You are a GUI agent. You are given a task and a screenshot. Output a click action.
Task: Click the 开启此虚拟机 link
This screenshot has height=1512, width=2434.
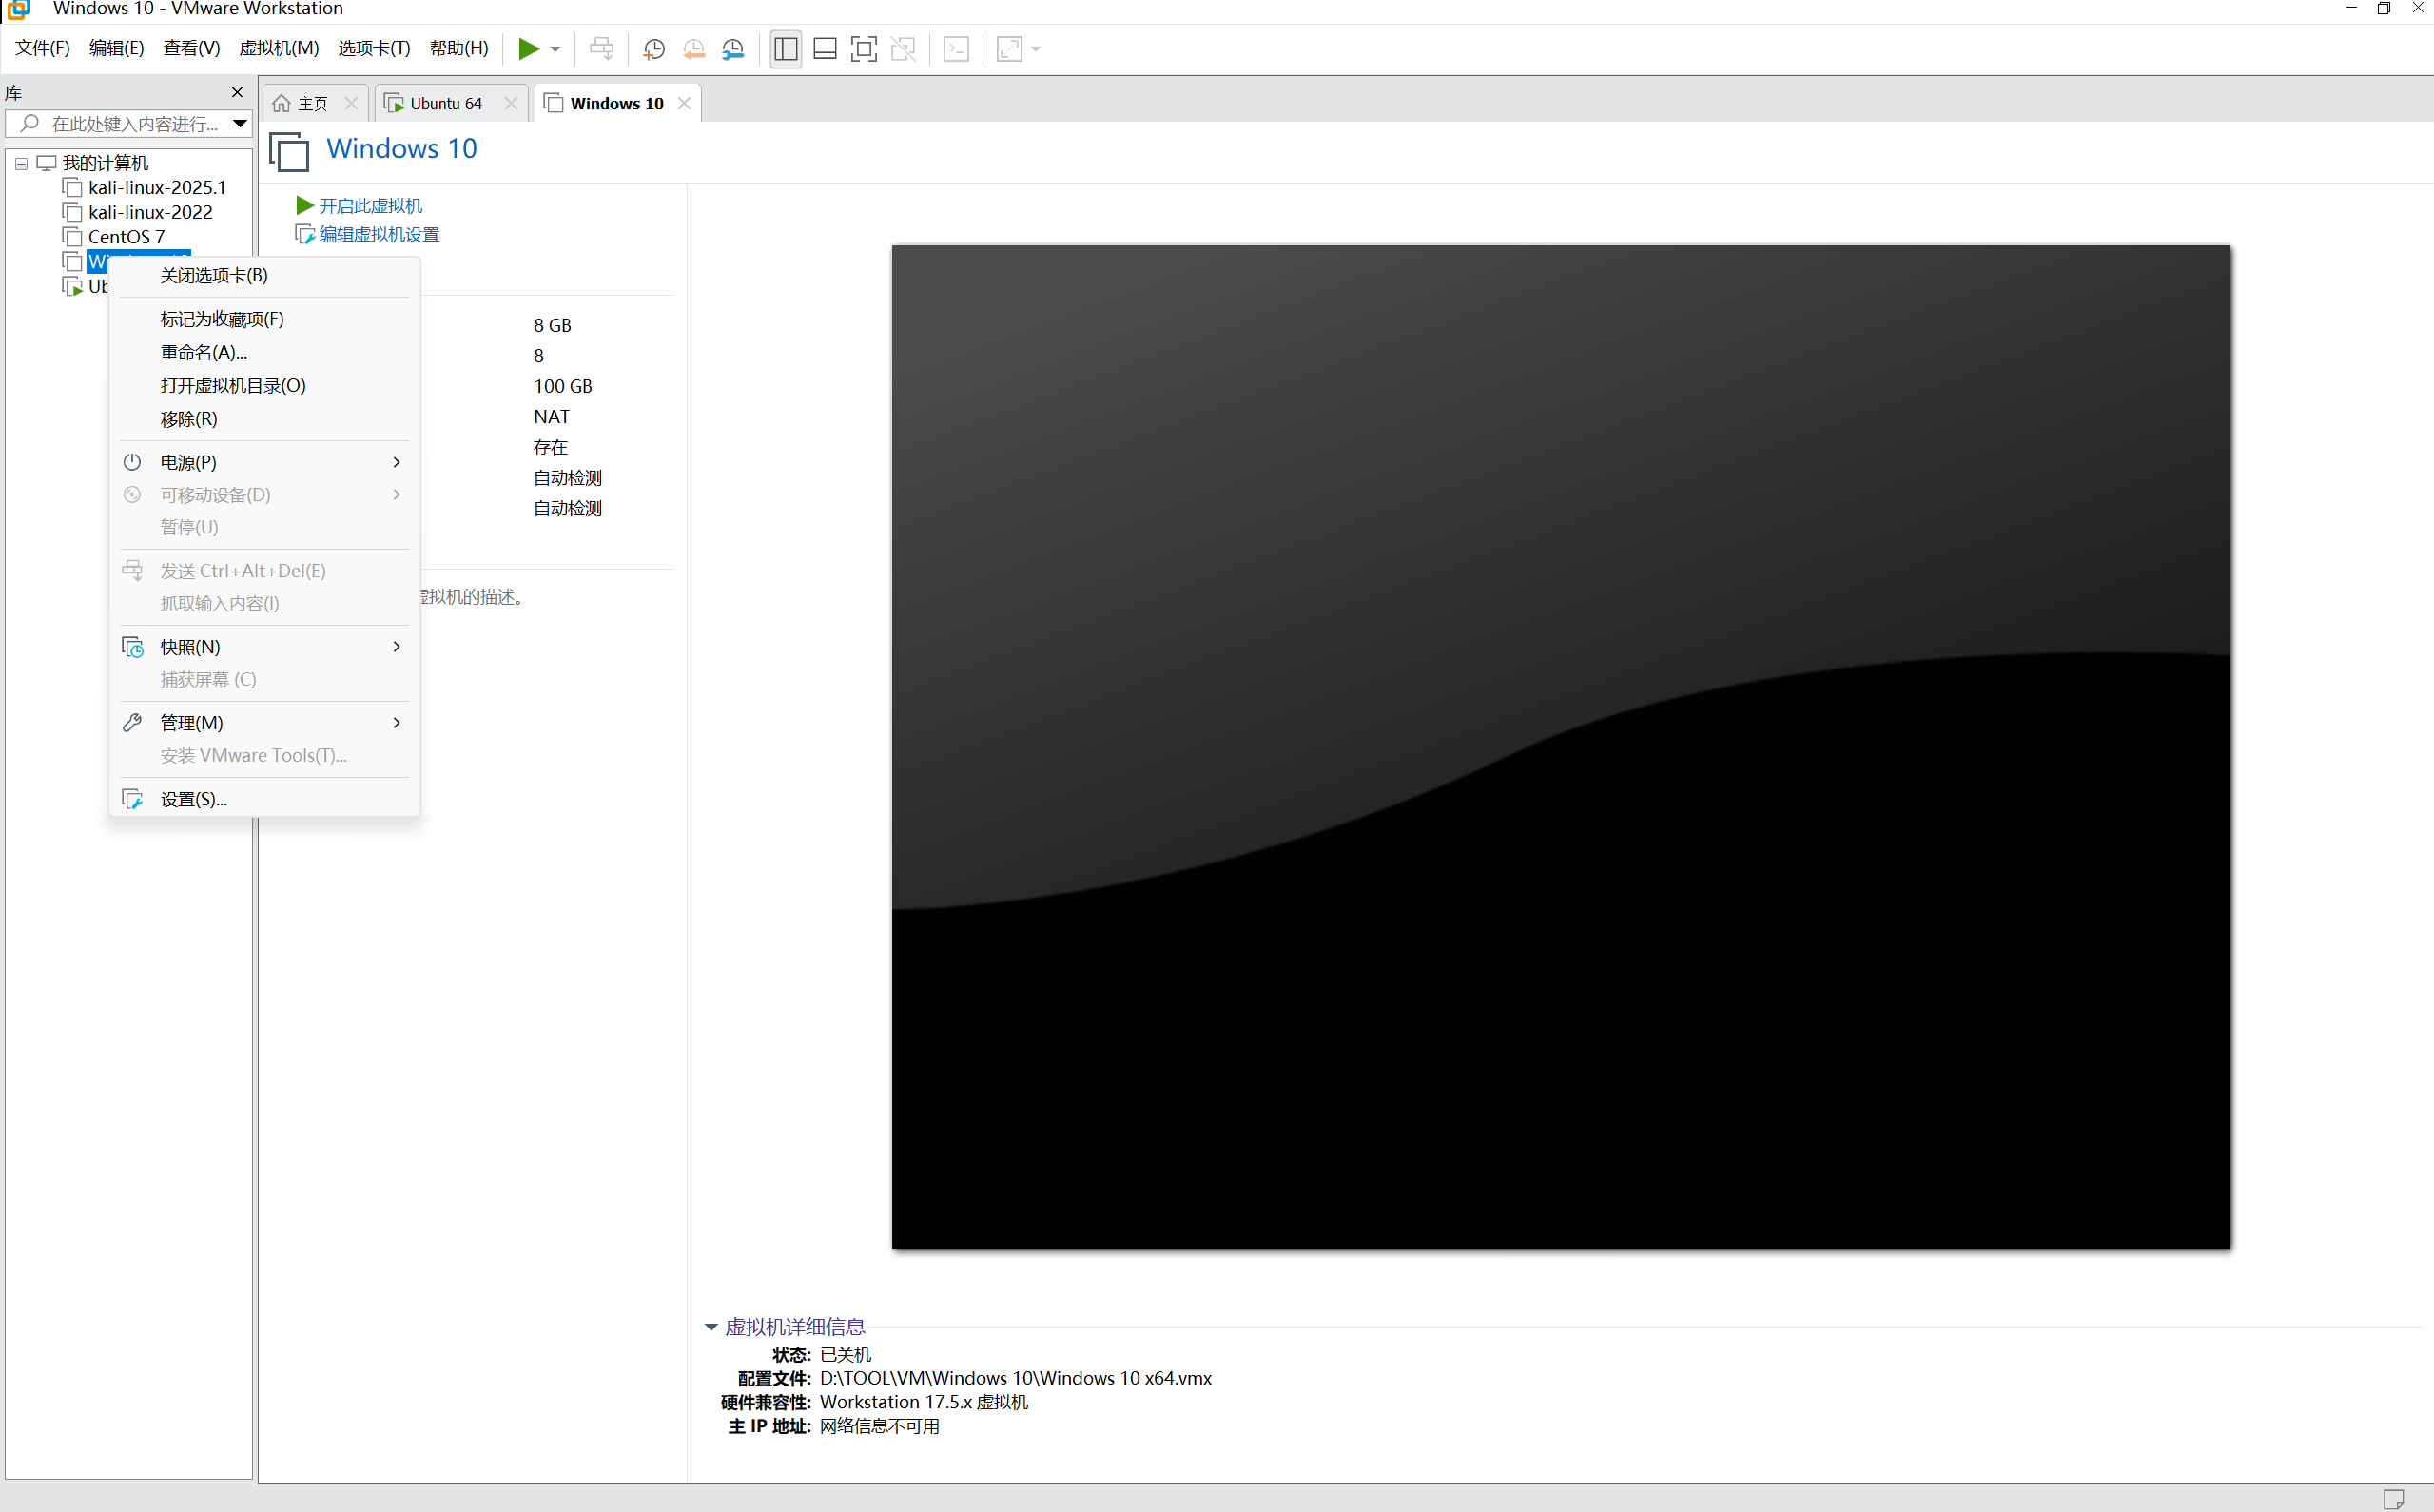(370, 206)
